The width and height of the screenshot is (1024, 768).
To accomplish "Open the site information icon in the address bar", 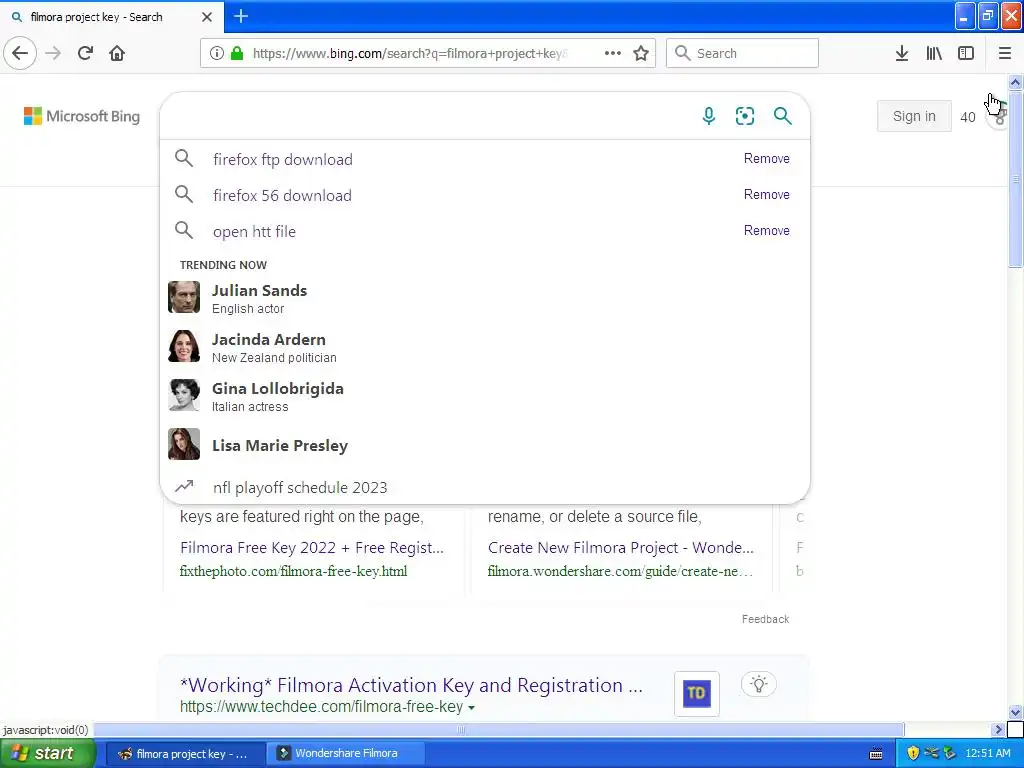I will 217,53.
